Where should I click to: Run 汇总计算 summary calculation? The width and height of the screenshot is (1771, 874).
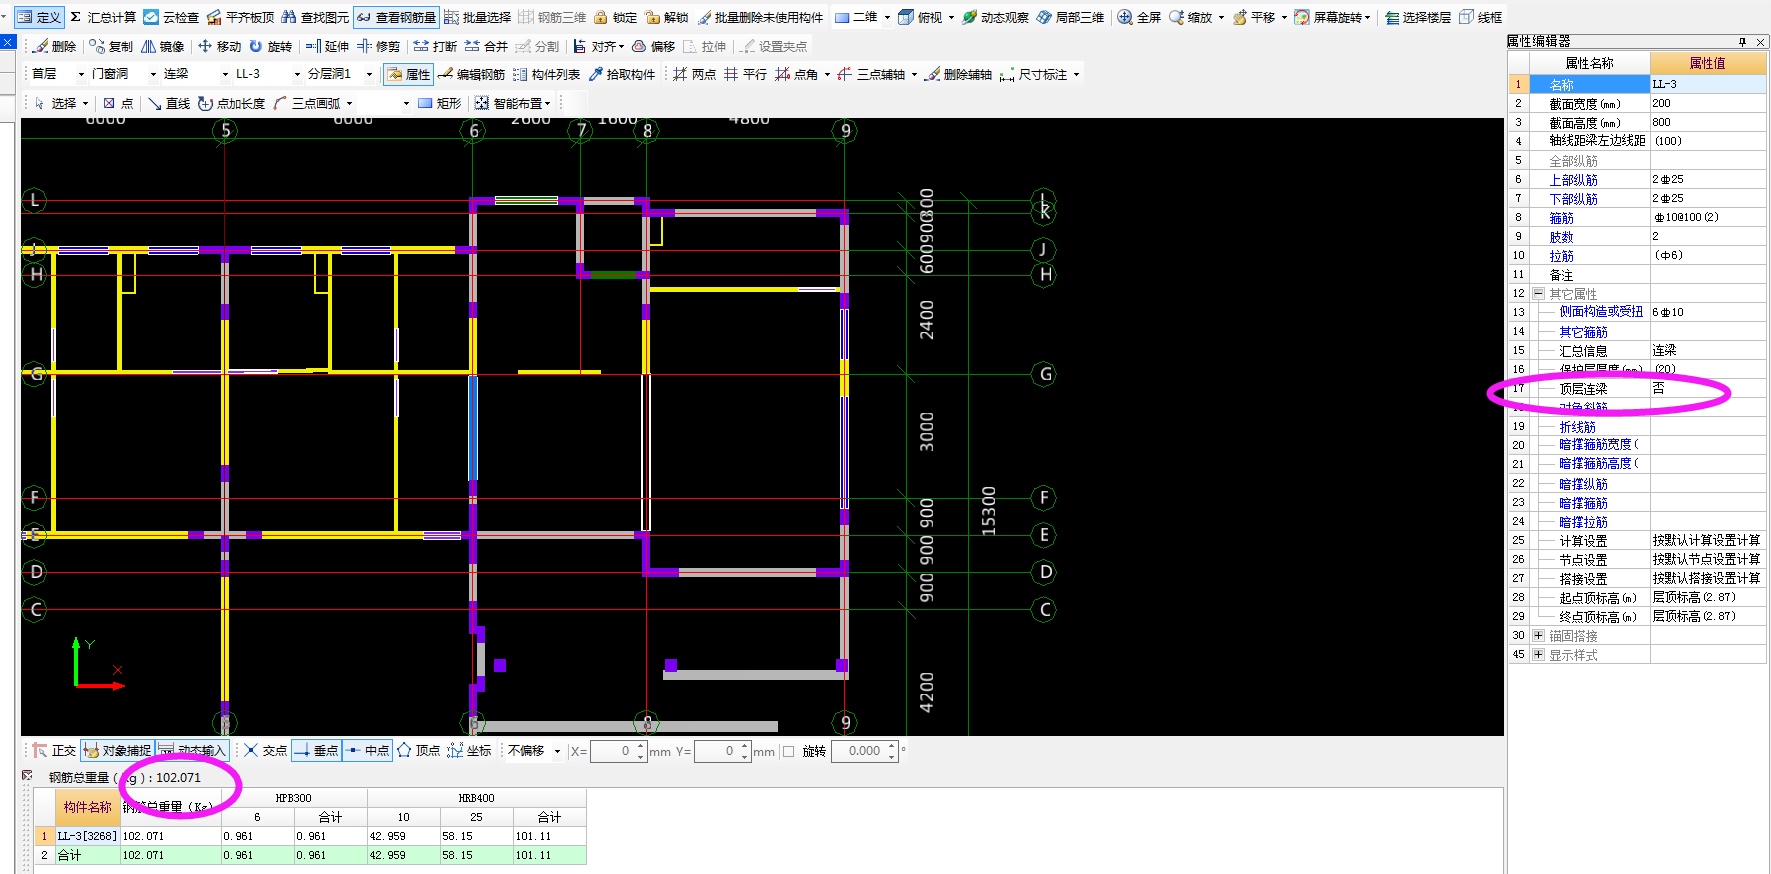click(x=103, y=17)
